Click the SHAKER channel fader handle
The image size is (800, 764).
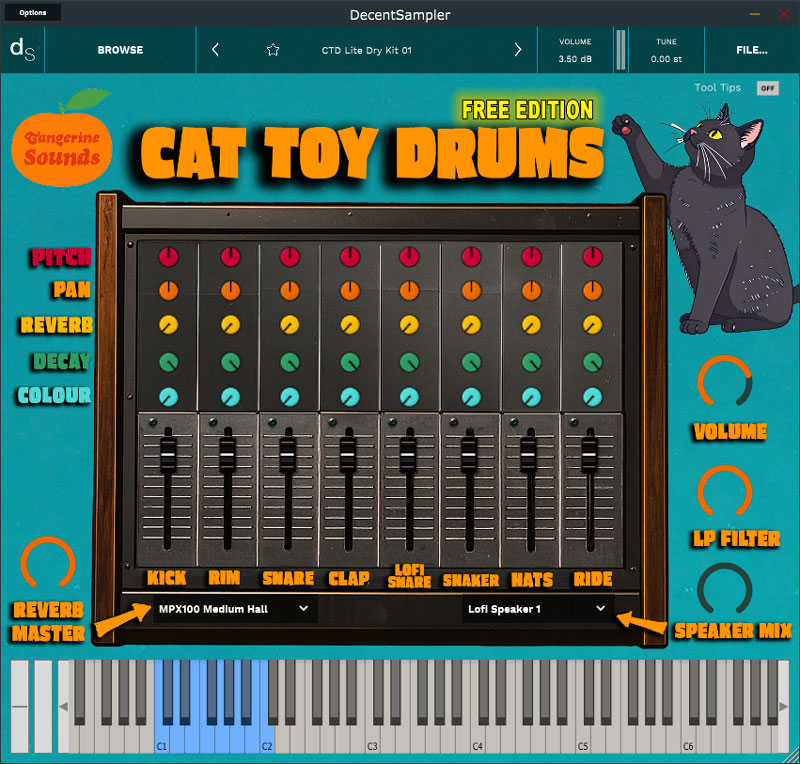469,454
